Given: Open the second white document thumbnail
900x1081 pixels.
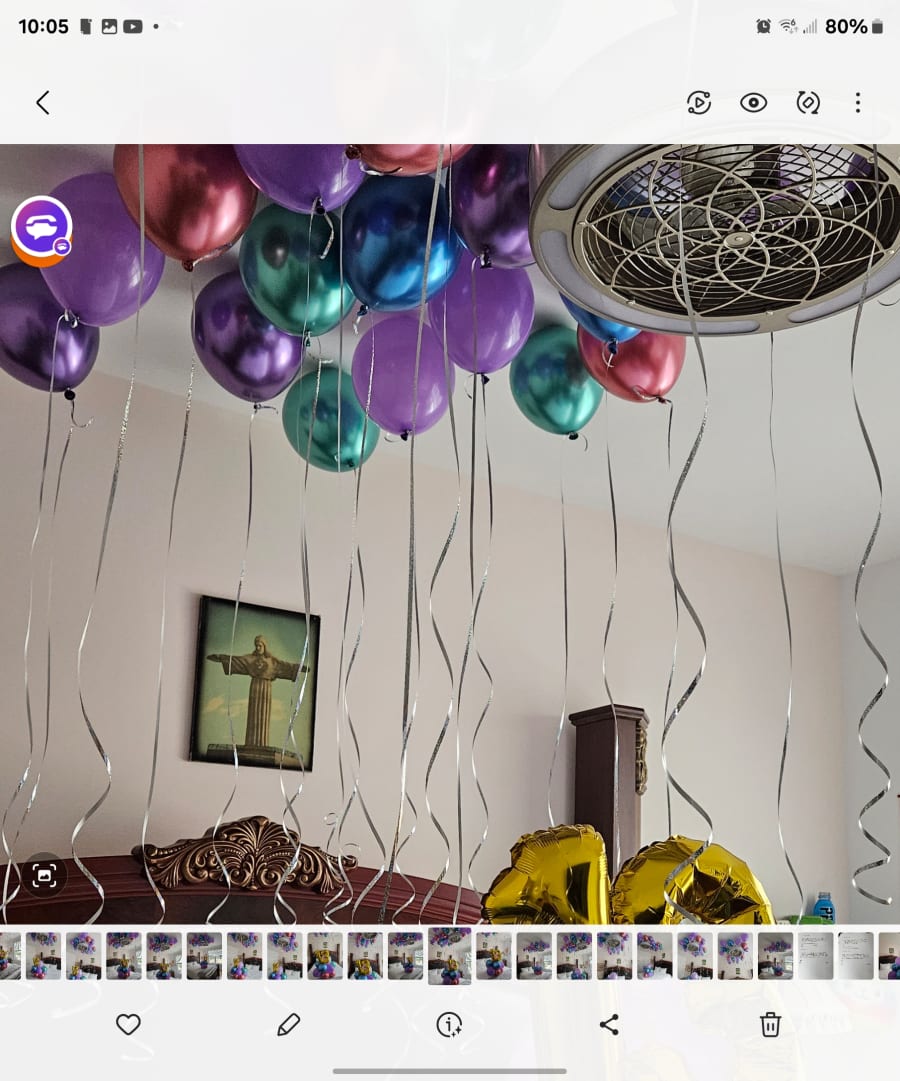Looking at the screenshot, I should point(856,956).
